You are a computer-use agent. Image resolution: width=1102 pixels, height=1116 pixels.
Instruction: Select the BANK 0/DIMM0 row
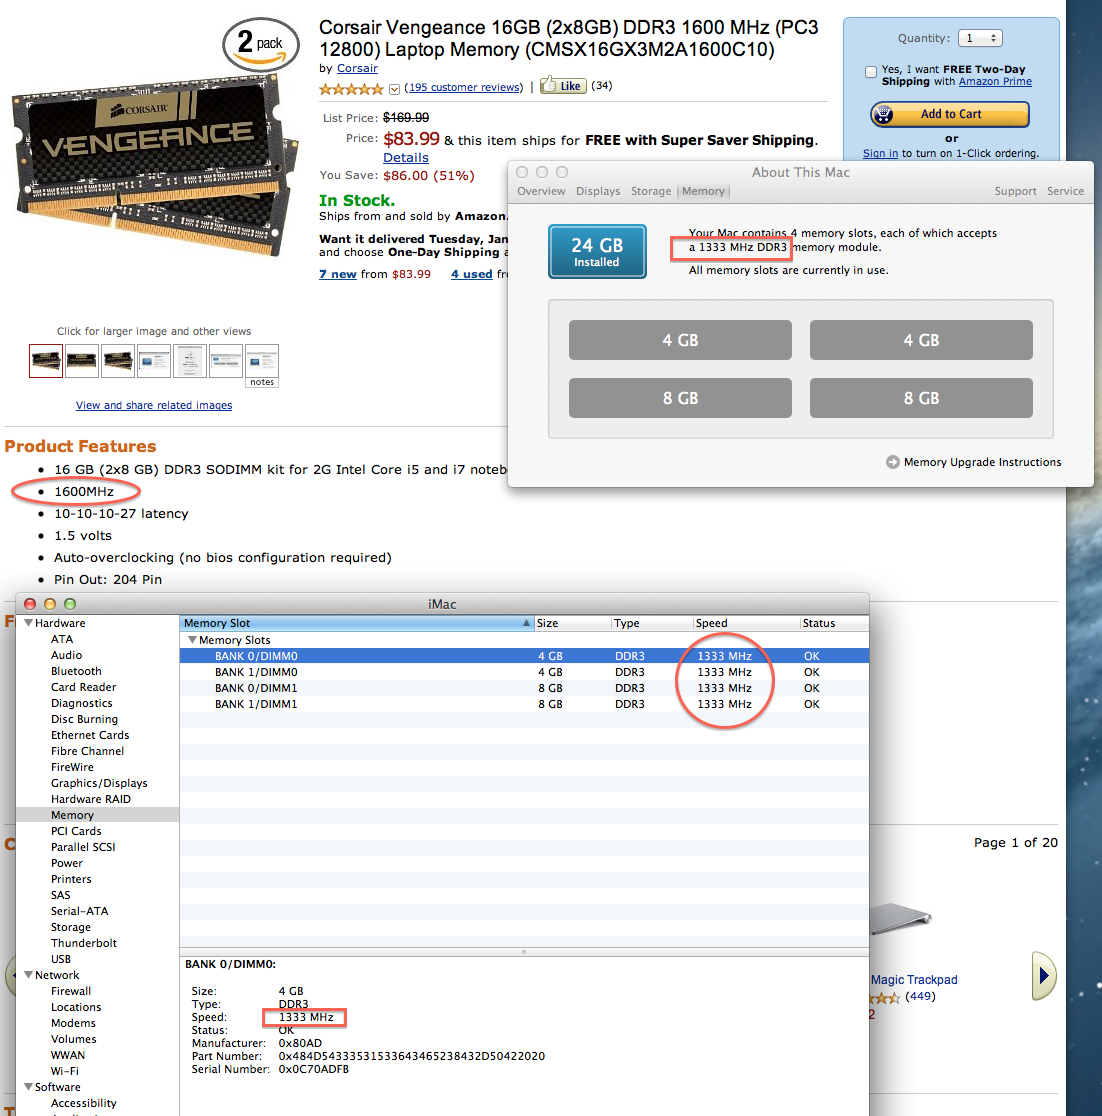click(x=524, y=656)
